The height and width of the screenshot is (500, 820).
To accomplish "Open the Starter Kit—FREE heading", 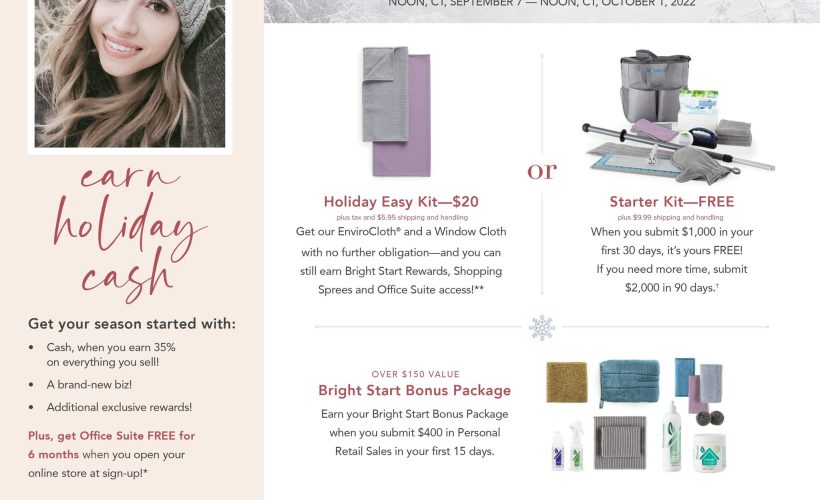I will [x=670, y=201].
